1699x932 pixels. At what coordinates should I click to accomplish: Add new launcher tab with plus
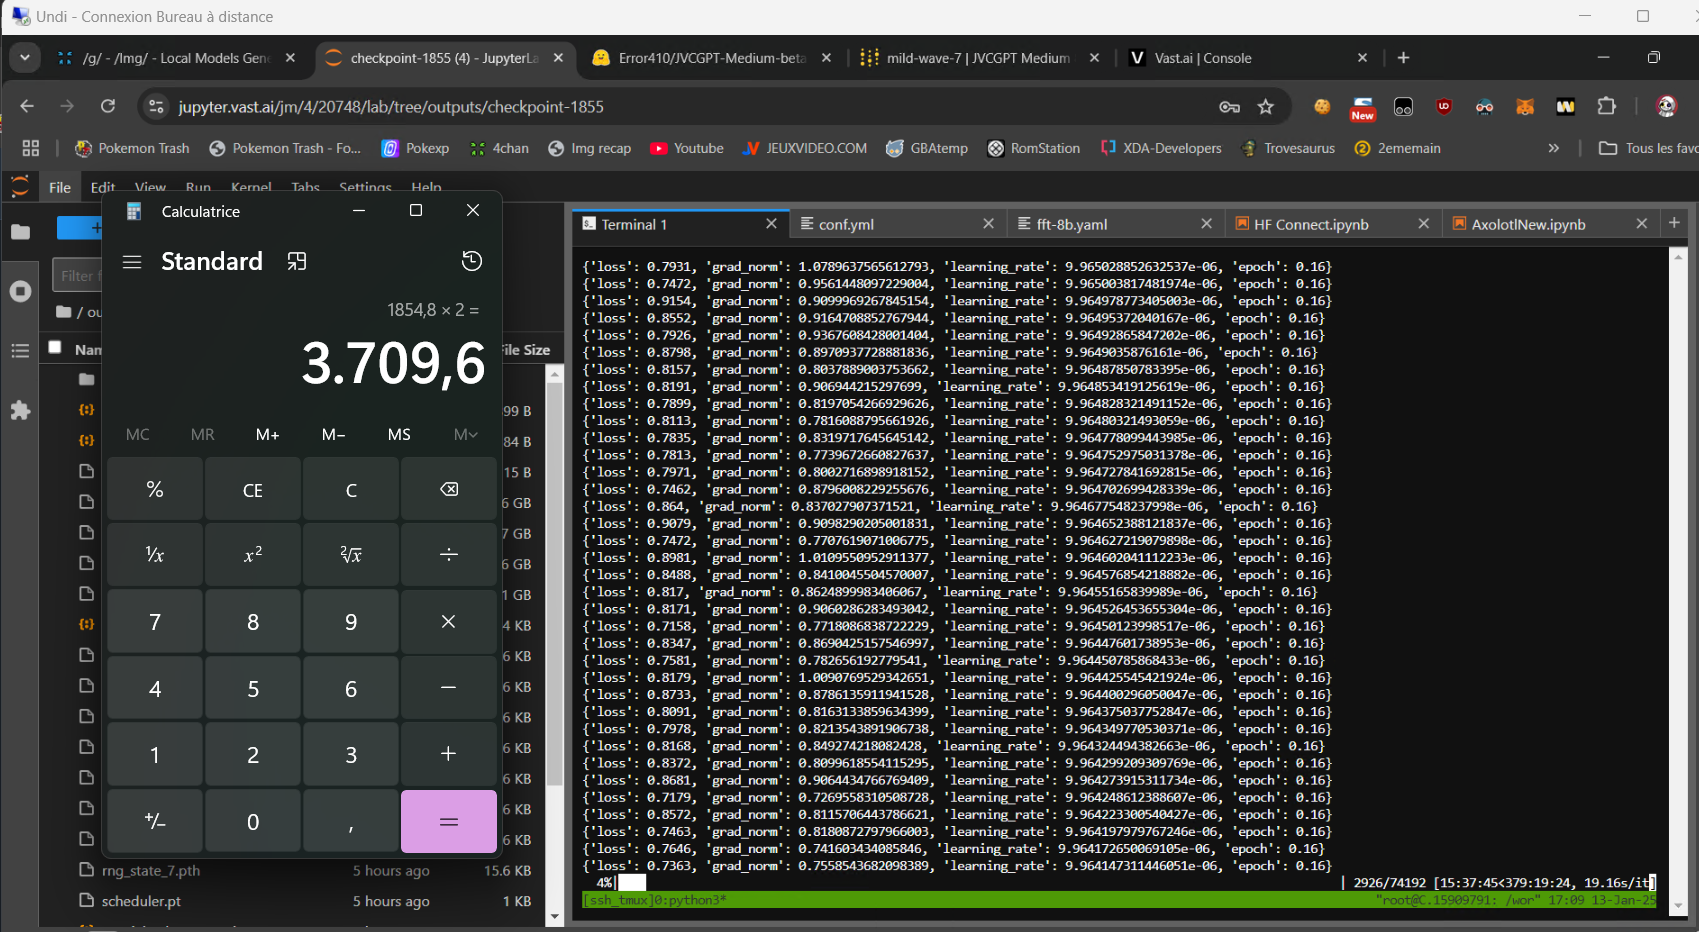[x=1674, y=223]
